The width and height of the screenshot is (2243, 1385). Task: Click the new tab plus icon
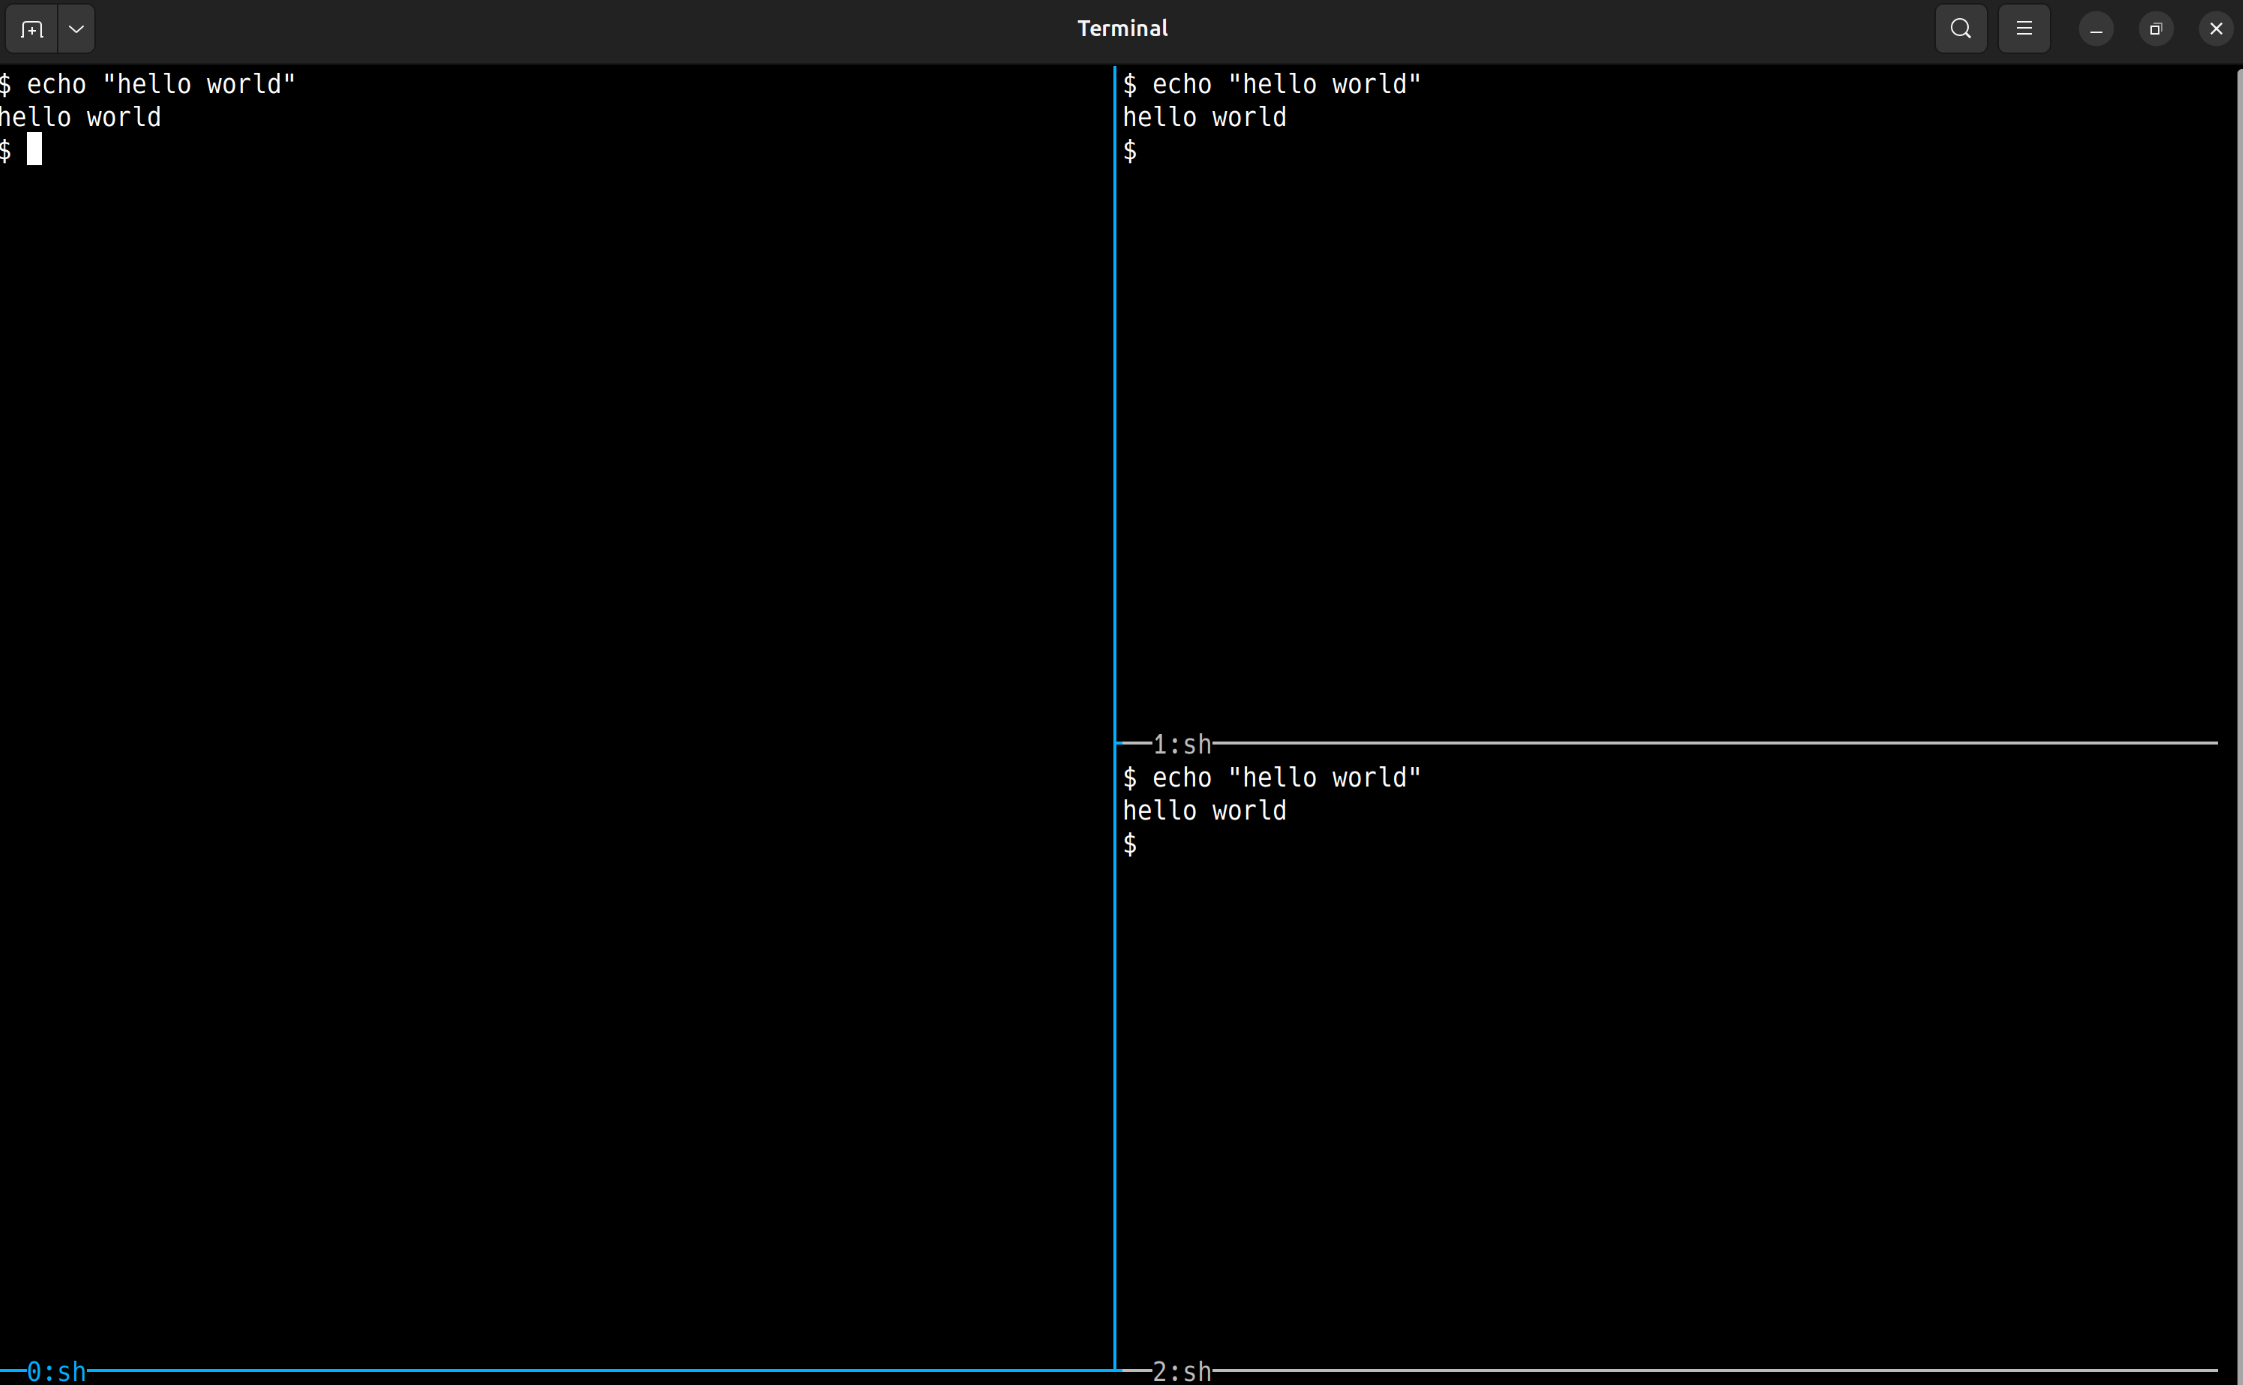click(x=32, y=28)
